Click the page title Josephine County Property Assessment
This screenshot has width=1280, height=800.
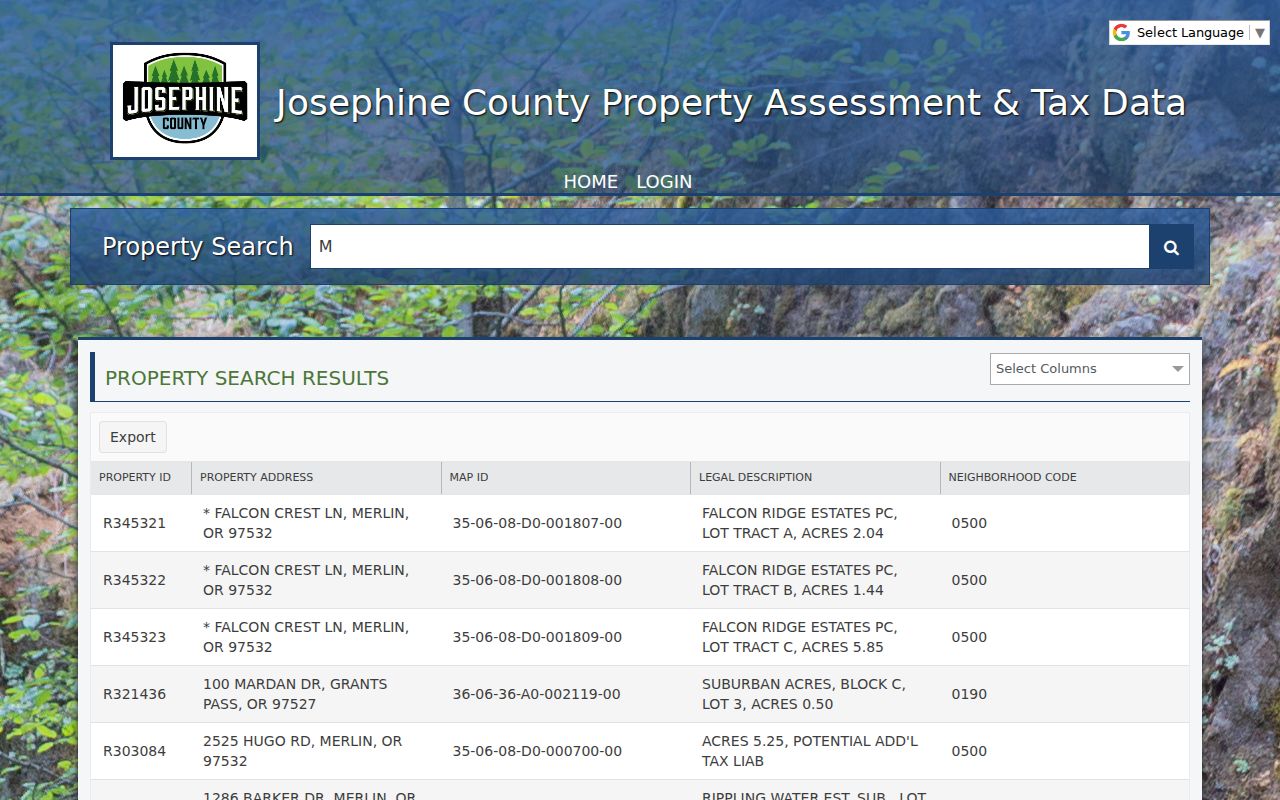[730, 103]
